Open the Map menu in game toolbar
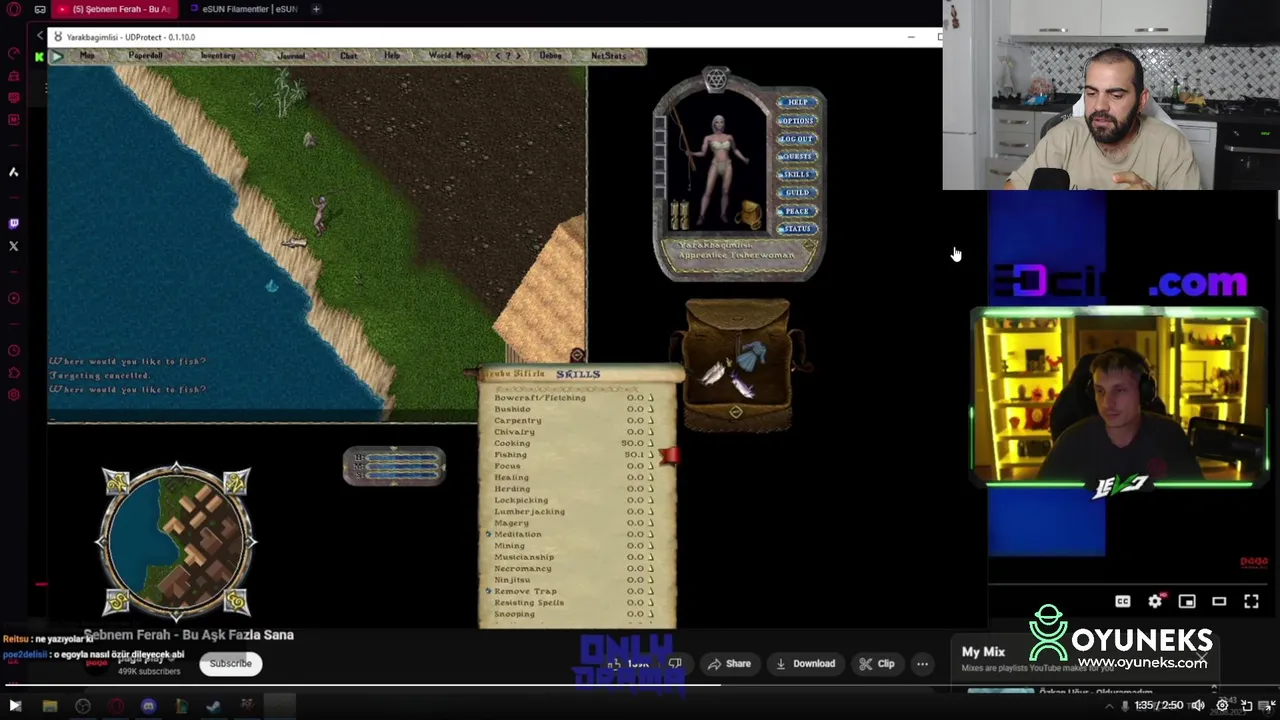Viewport: 1280px width, 720px height. 87,56
